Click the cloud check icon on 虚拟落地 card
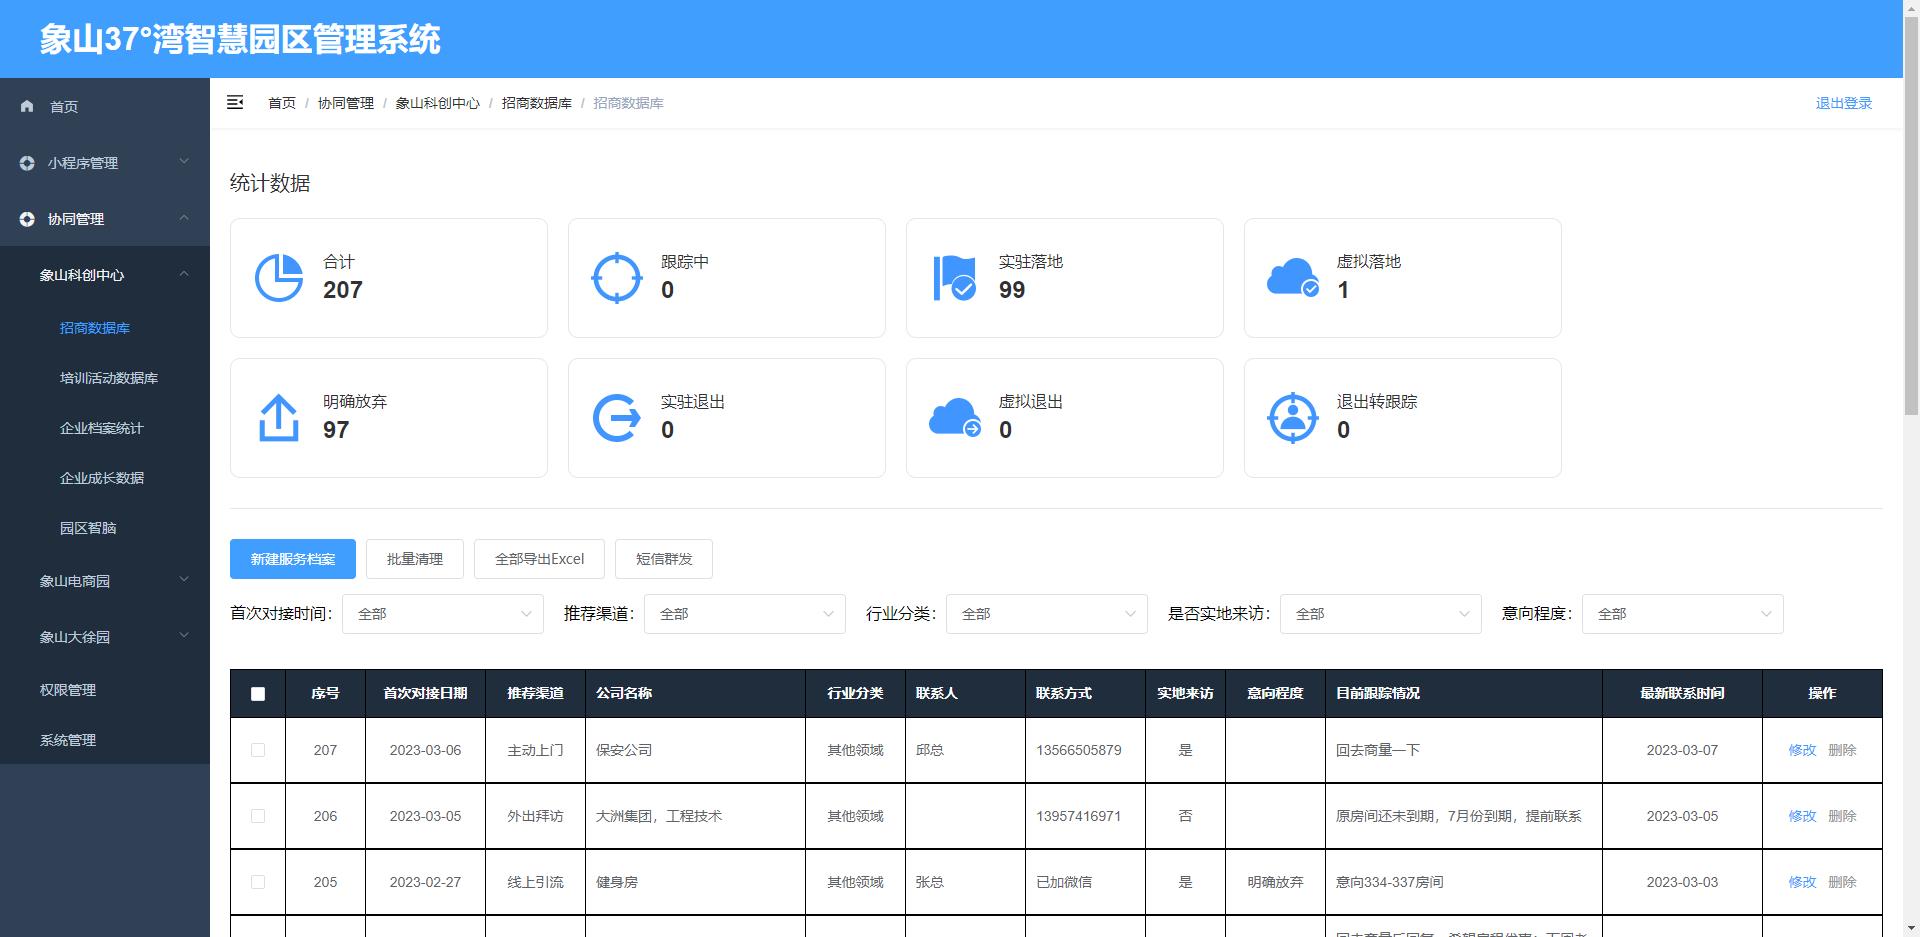The width and height of the screenshot is (1920, 937). click(x=1293, y=278)
